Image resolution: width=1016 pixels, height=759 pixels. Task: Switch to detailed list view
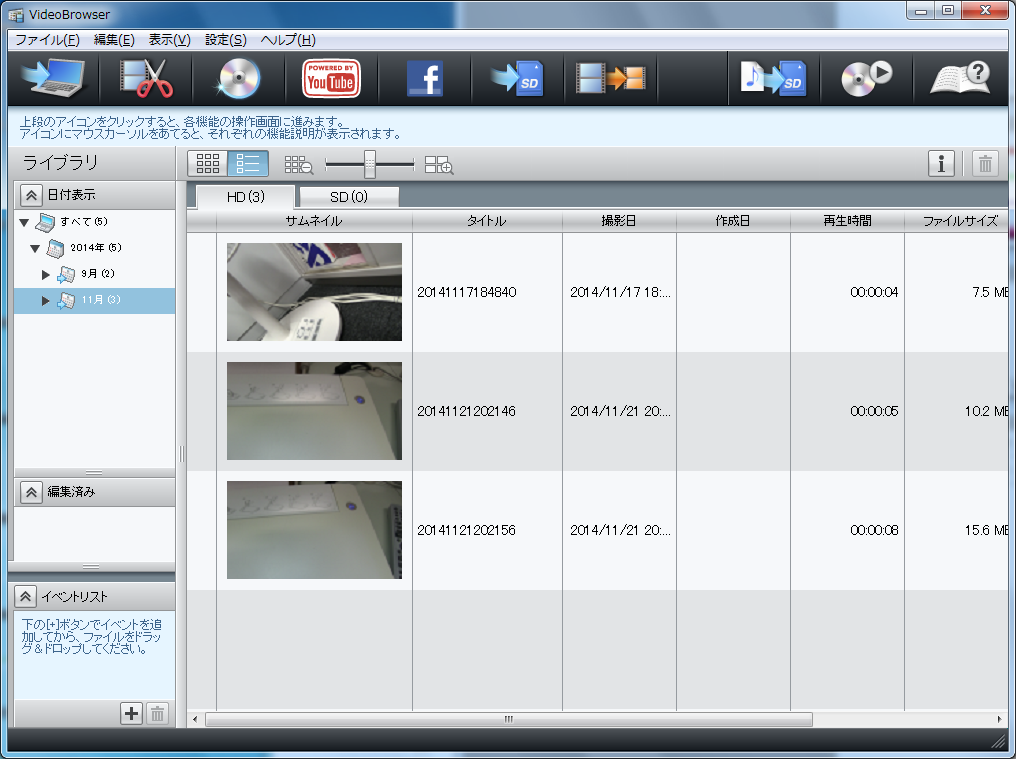[x=248, y=163]
